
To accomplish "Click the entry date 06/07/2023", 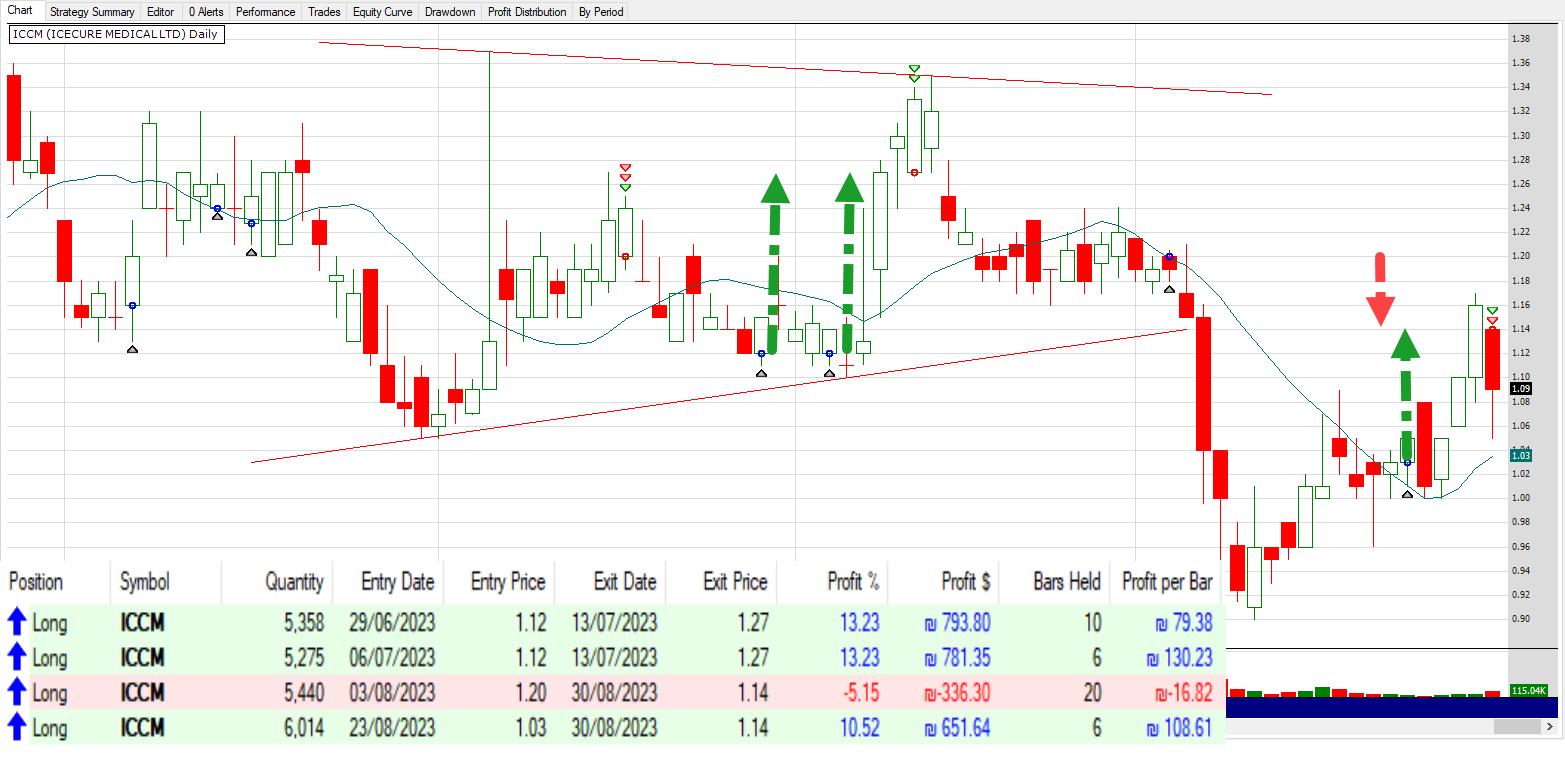I will click(392, 658).
